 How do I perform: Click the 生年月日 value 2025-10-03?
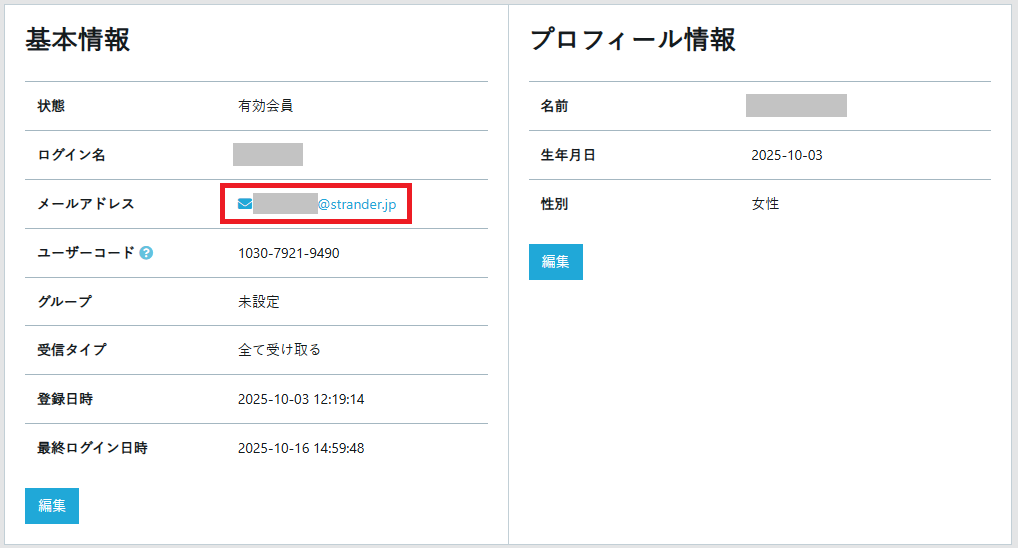click(786, 155)
